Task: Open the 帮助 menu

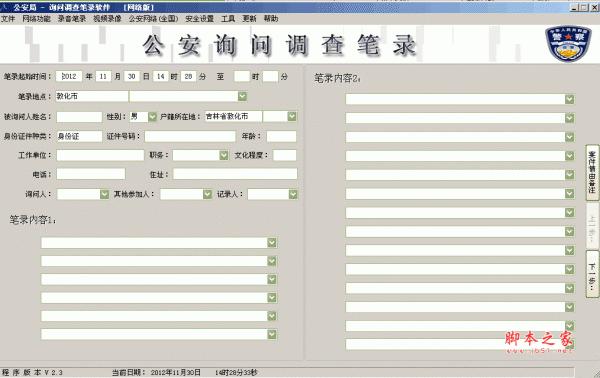Action: 271,19
